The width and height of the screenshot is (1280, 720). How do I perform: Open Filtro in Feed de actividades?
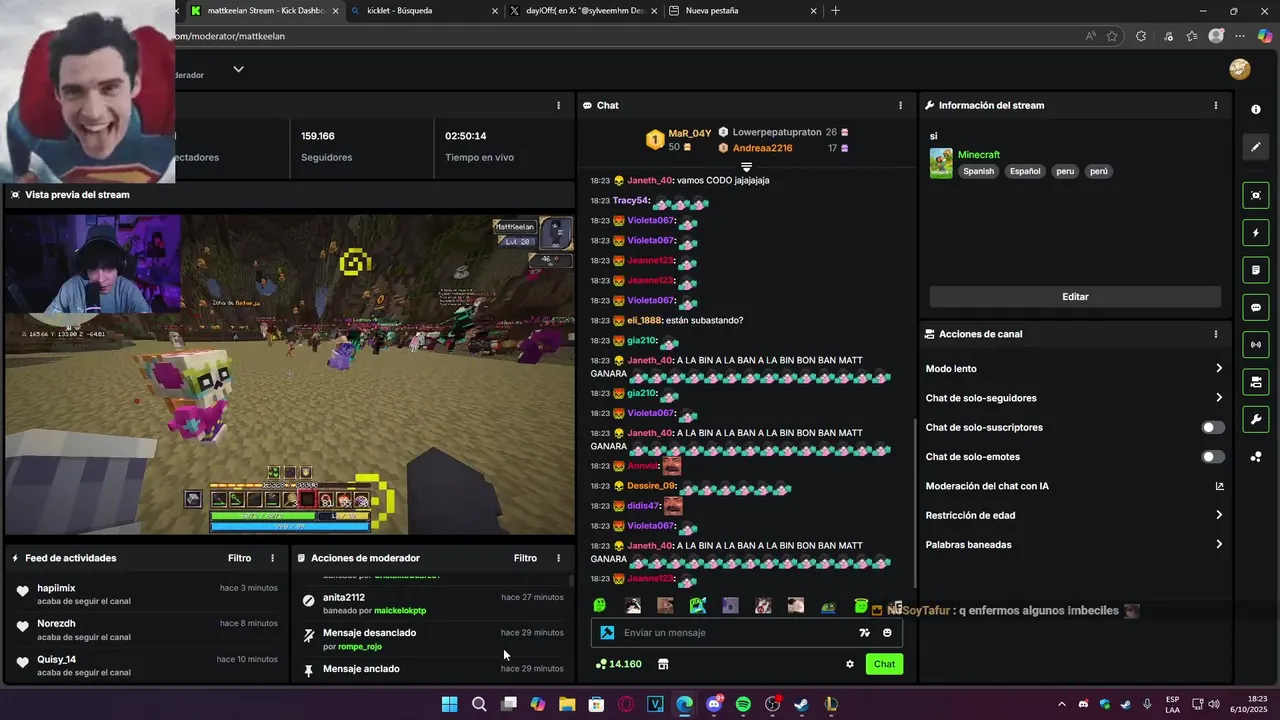point(239,558)
